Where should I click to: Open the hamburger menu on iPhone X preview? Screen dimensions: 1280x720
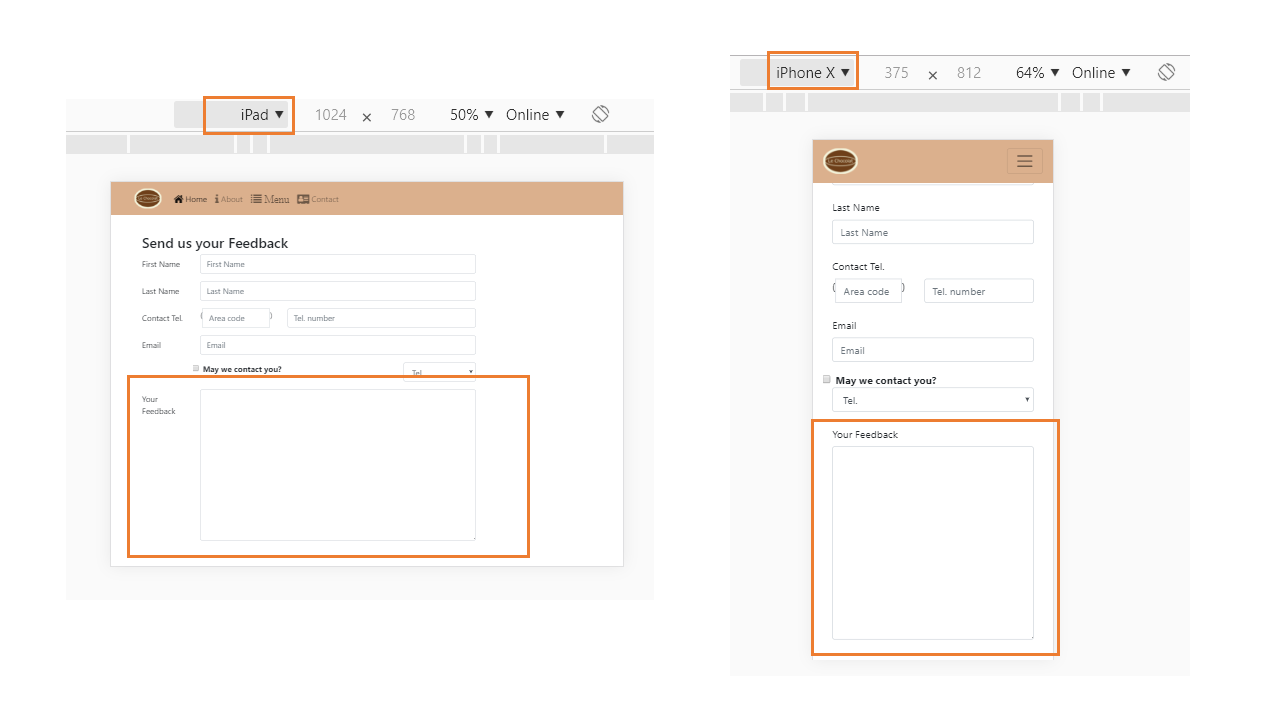pyautogui.click(x=1024, y=161)
